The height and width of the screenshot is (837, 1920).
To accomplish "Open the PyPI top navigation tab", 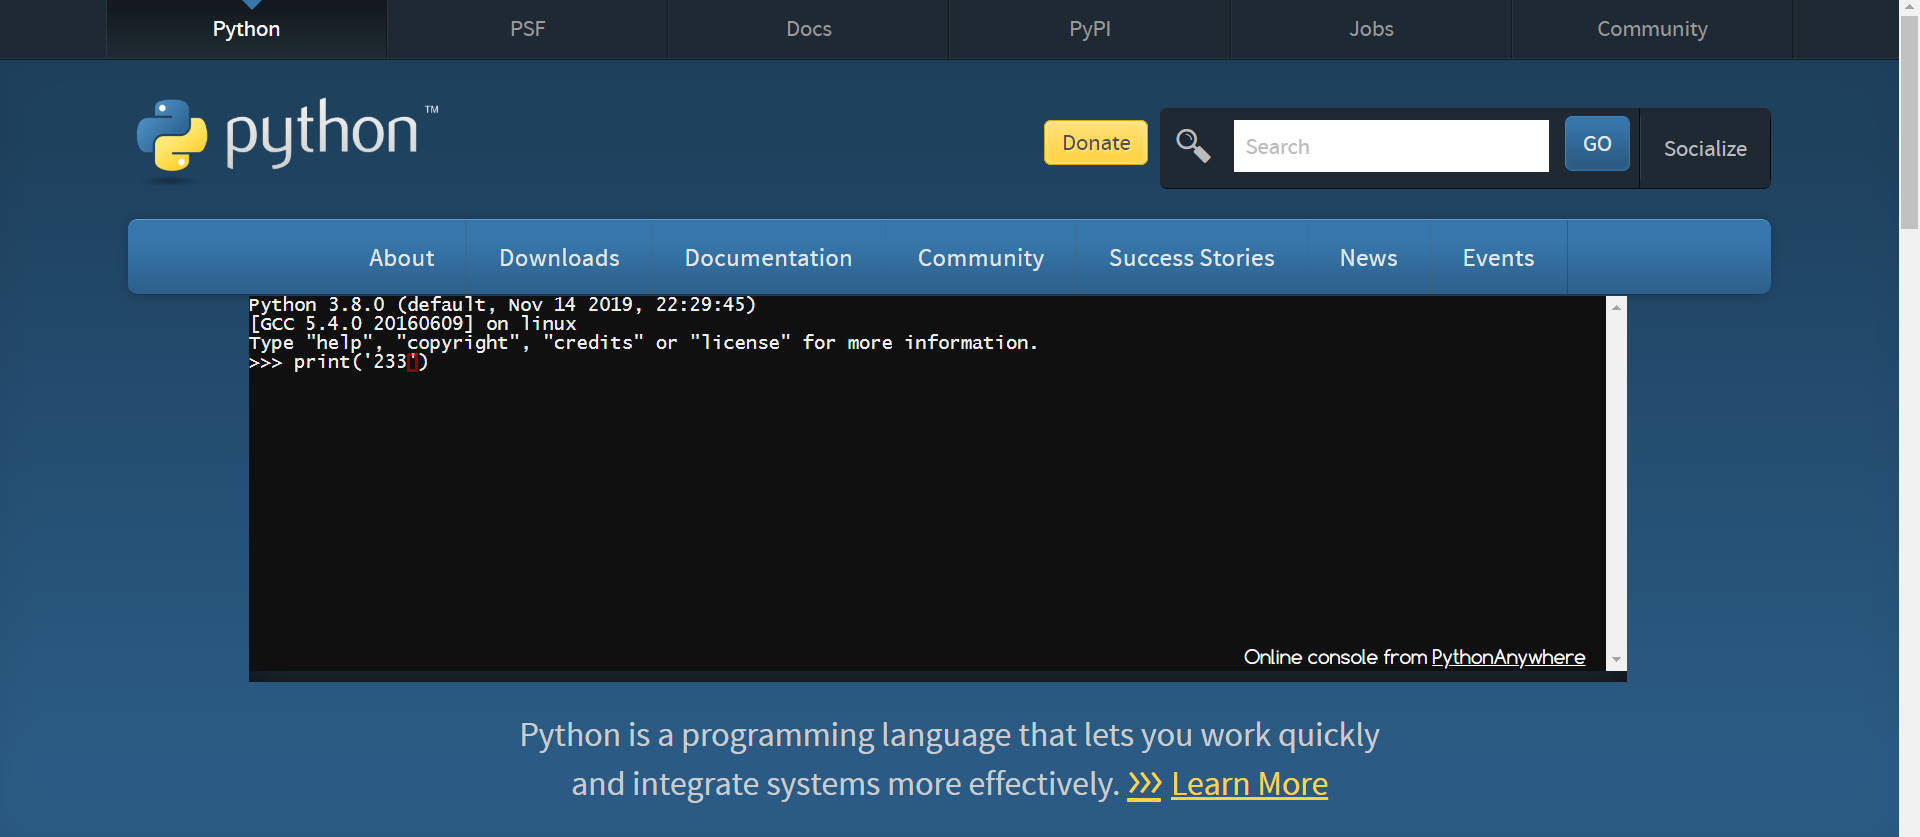I will [1090, 29].
